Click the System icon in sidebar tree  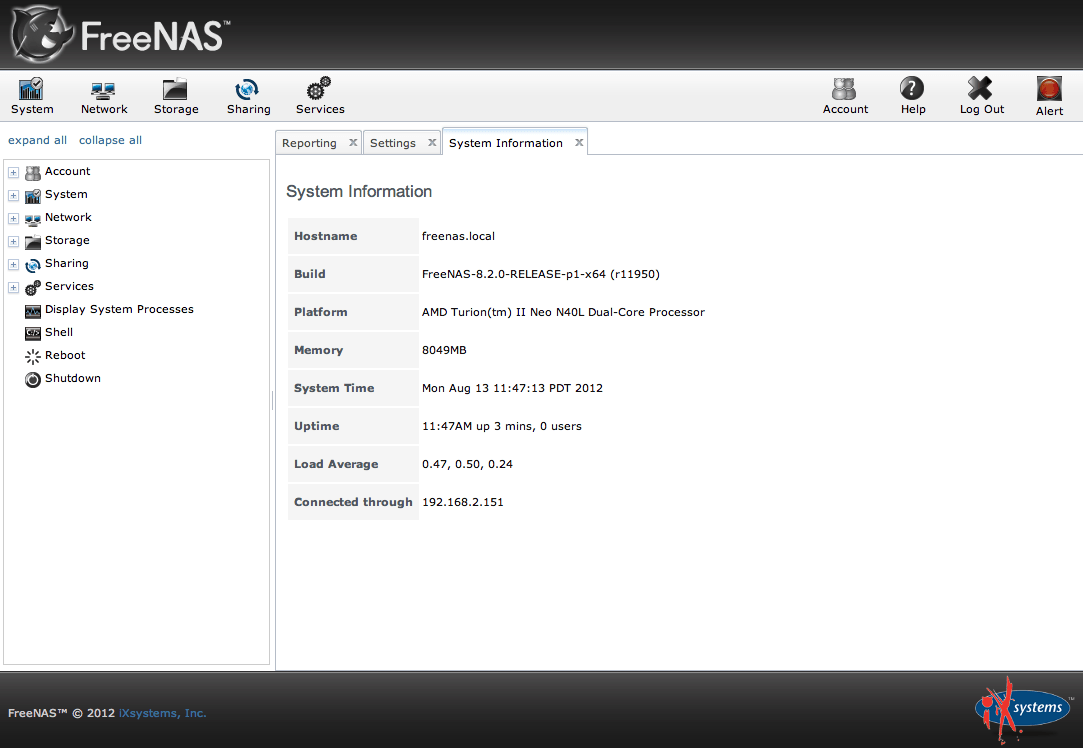pos(32,196)
